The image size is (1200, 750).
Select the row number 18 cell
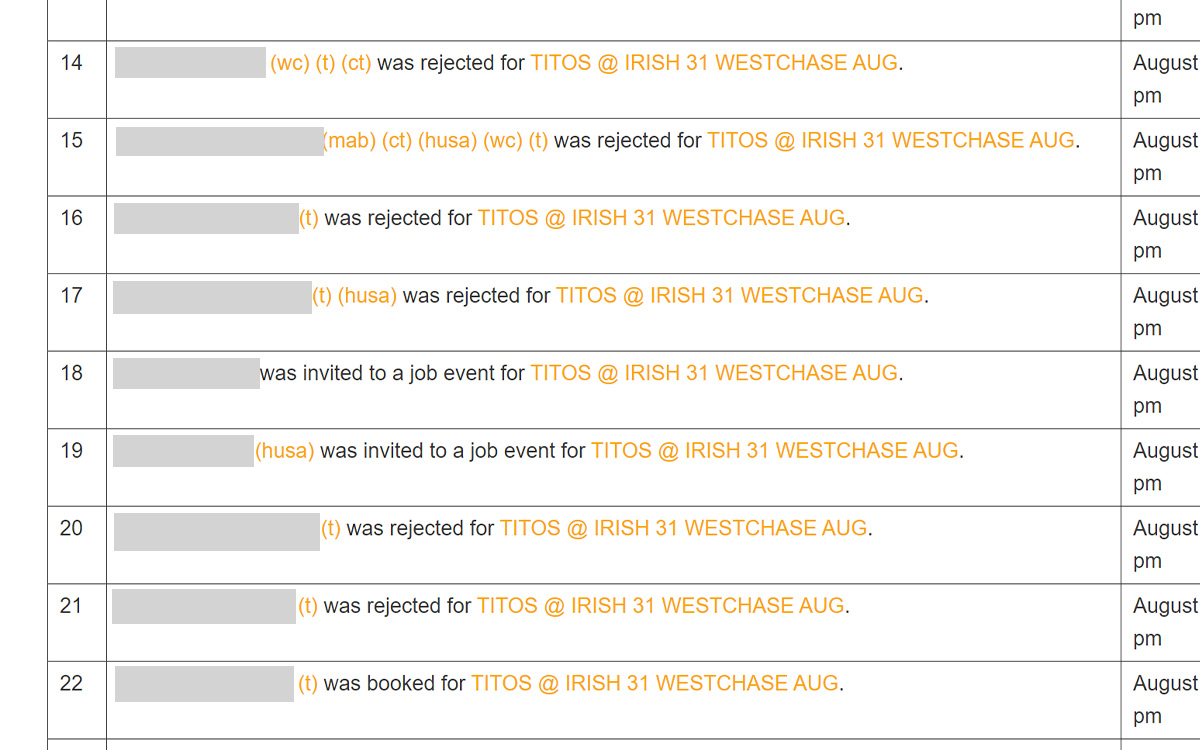(77, 390)
